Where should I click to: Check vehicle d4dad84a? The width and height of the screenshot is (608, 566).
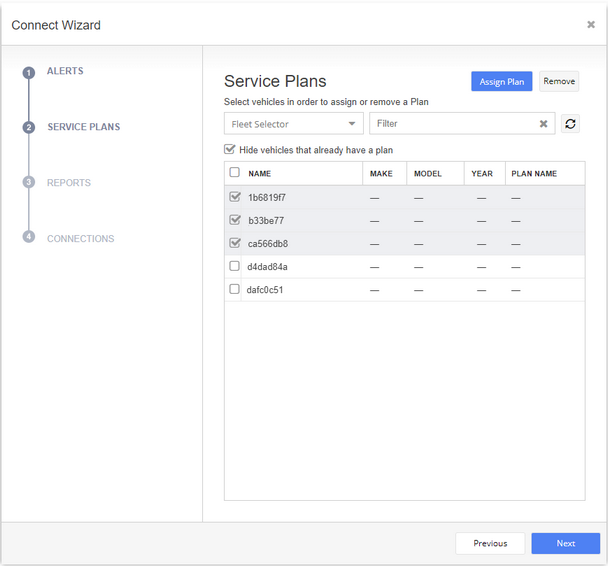234,266
